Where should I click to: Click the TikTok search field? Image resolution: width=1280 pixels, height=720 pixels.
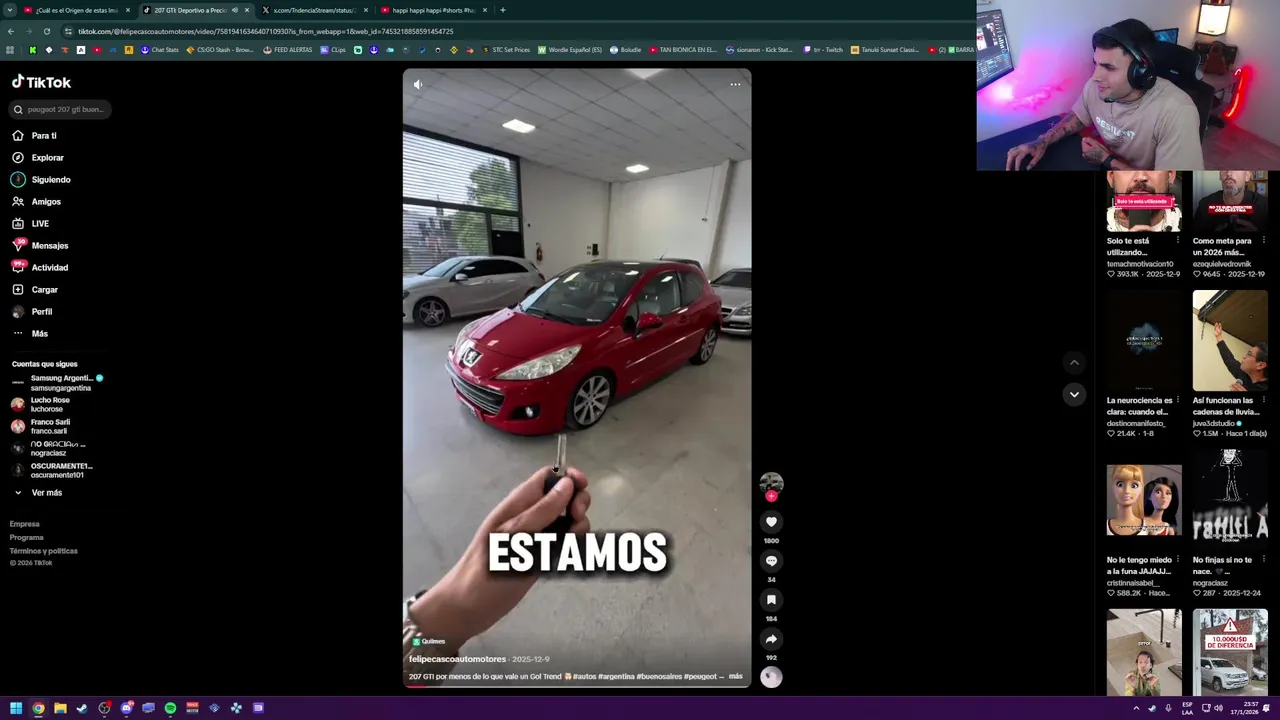(x=62, y=109)
